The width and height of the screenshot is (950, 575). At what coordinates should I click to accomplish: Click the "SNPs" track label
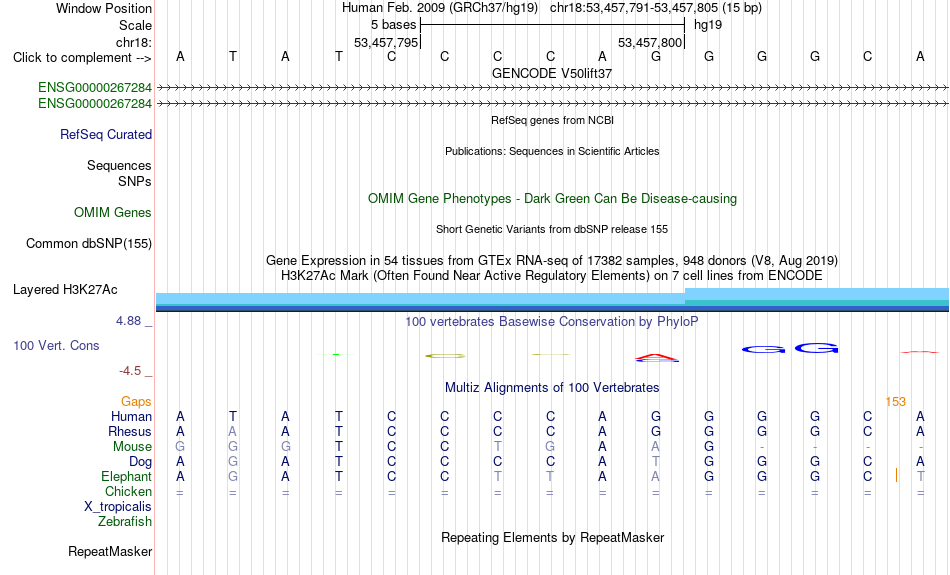point(135,181)
